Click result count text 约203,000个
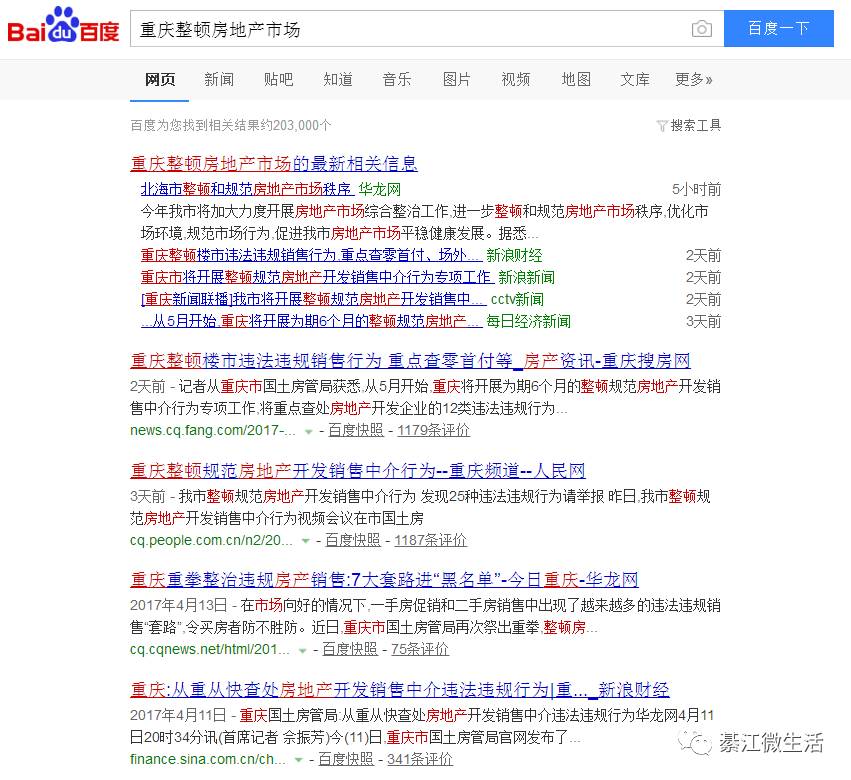Image resolution: width=851 pixels, height=780 pixels. (296, 126)
